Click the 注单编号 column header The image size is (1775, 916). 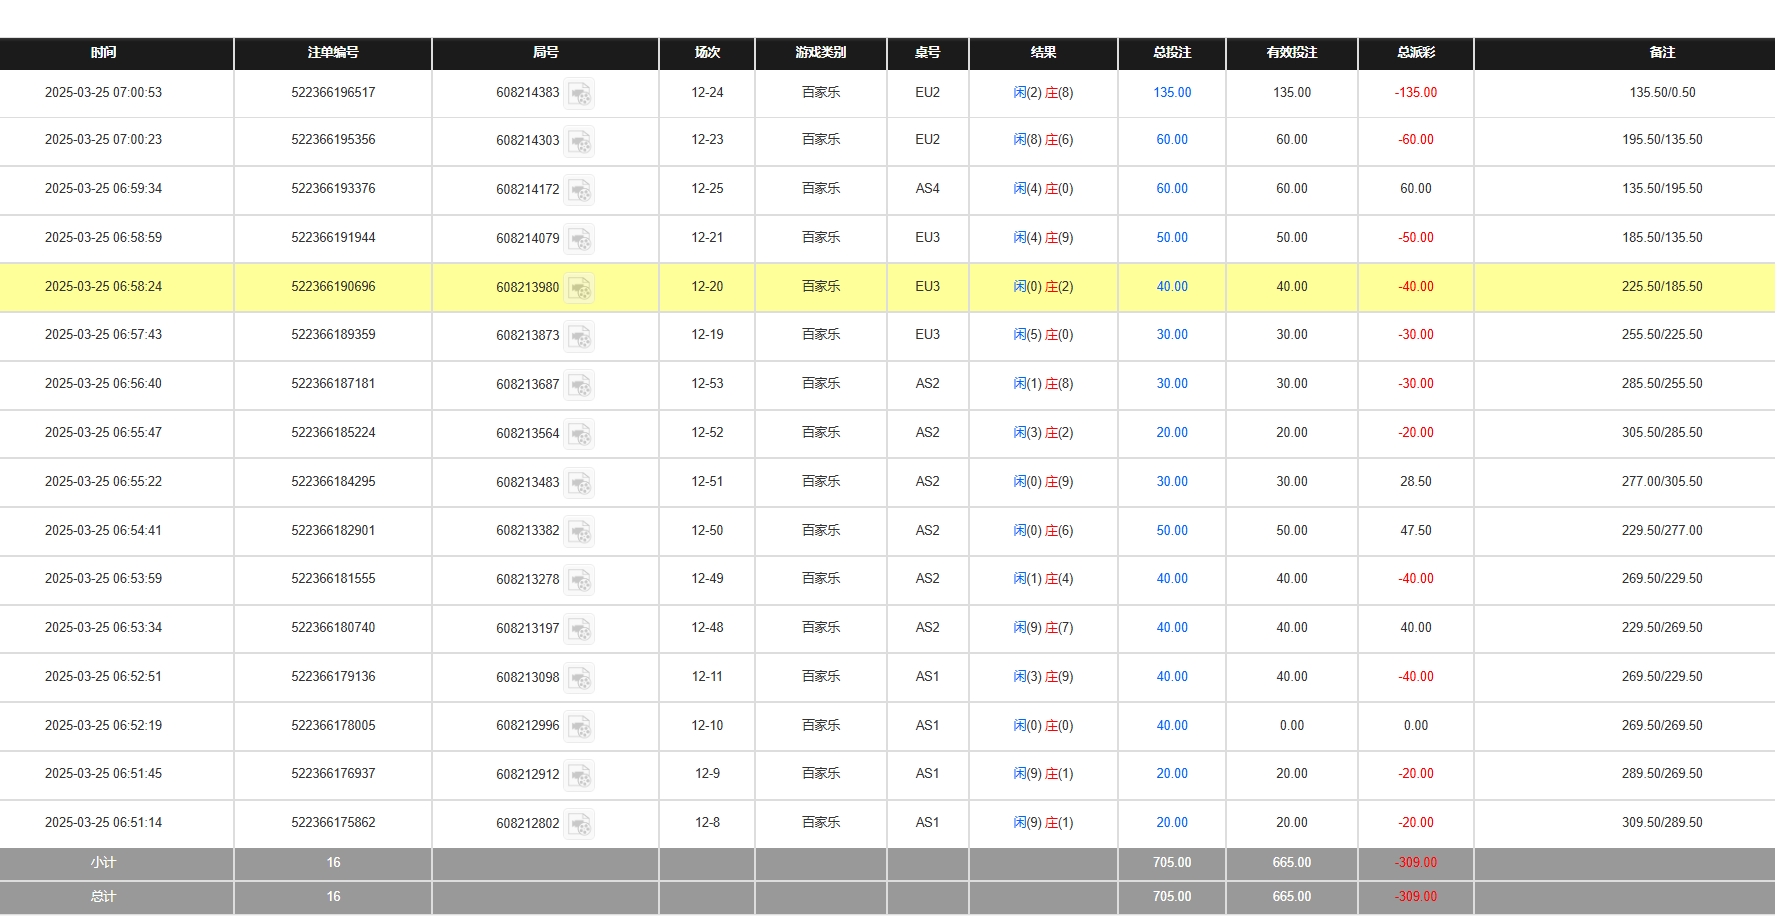(x=333, y=53)
